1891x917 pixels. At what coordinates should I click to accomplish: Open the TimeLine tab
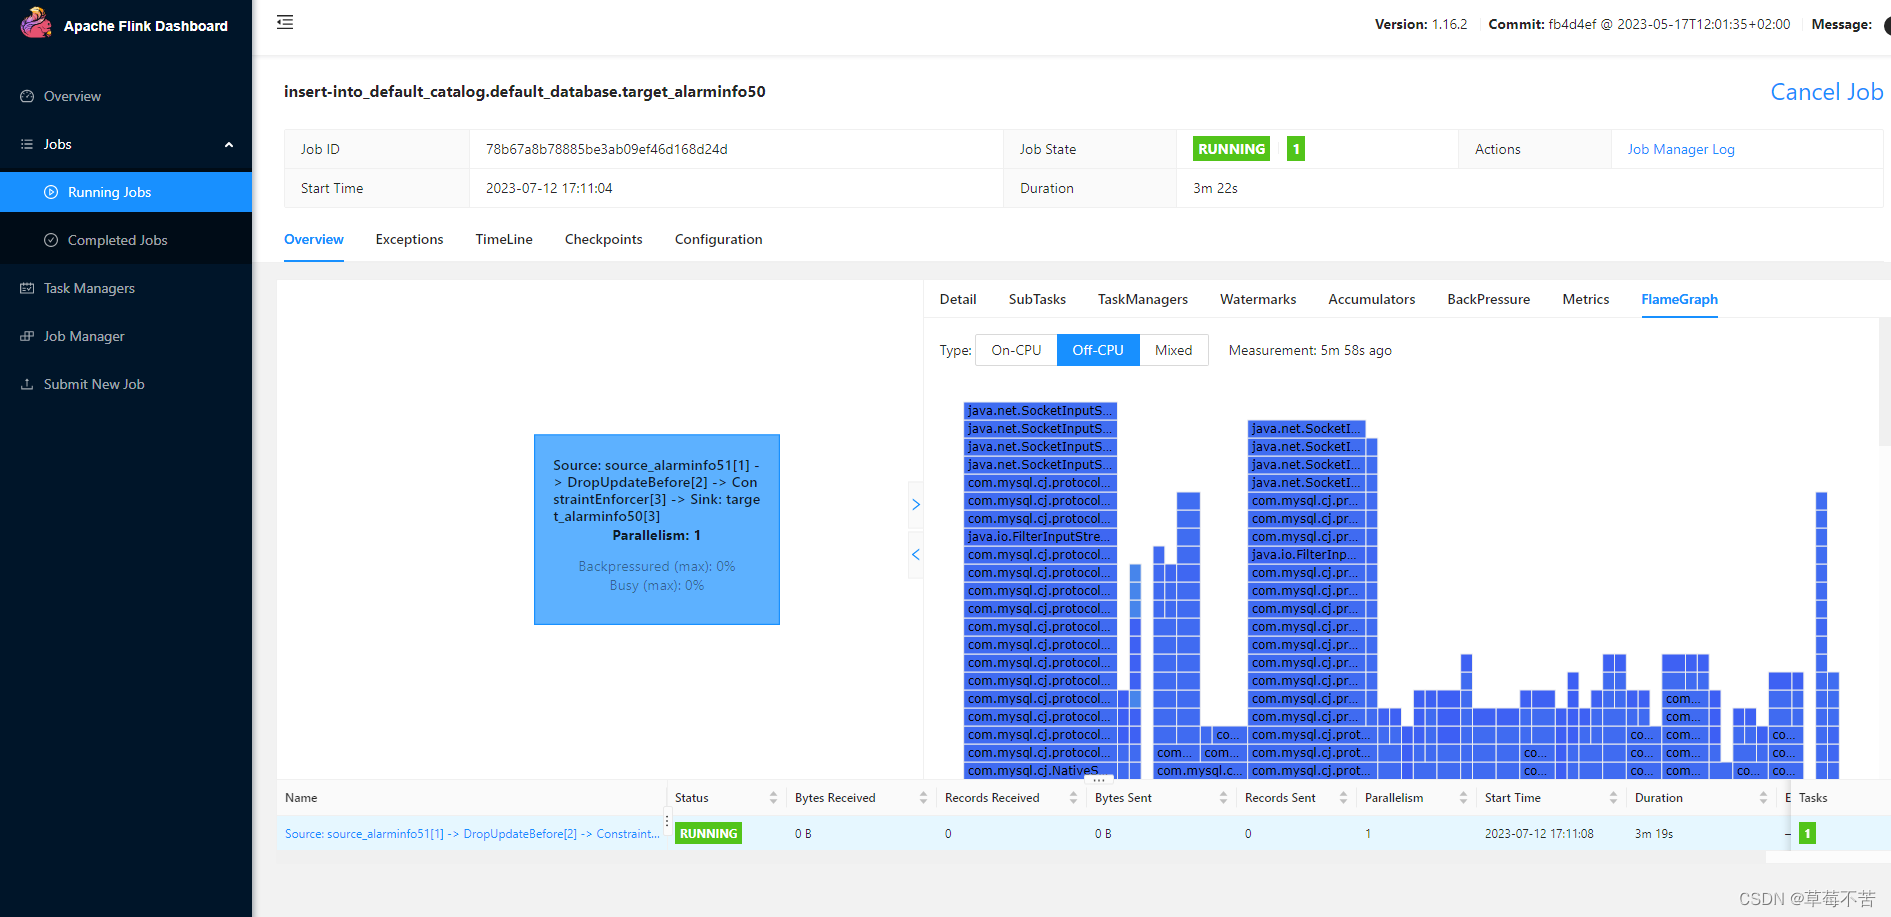tap(504, 239)
